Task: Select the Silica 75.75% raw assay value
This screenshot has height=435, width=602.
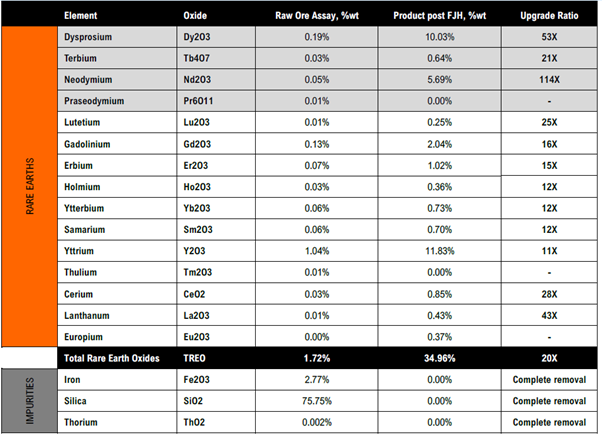Action: [x=316, y=401]
